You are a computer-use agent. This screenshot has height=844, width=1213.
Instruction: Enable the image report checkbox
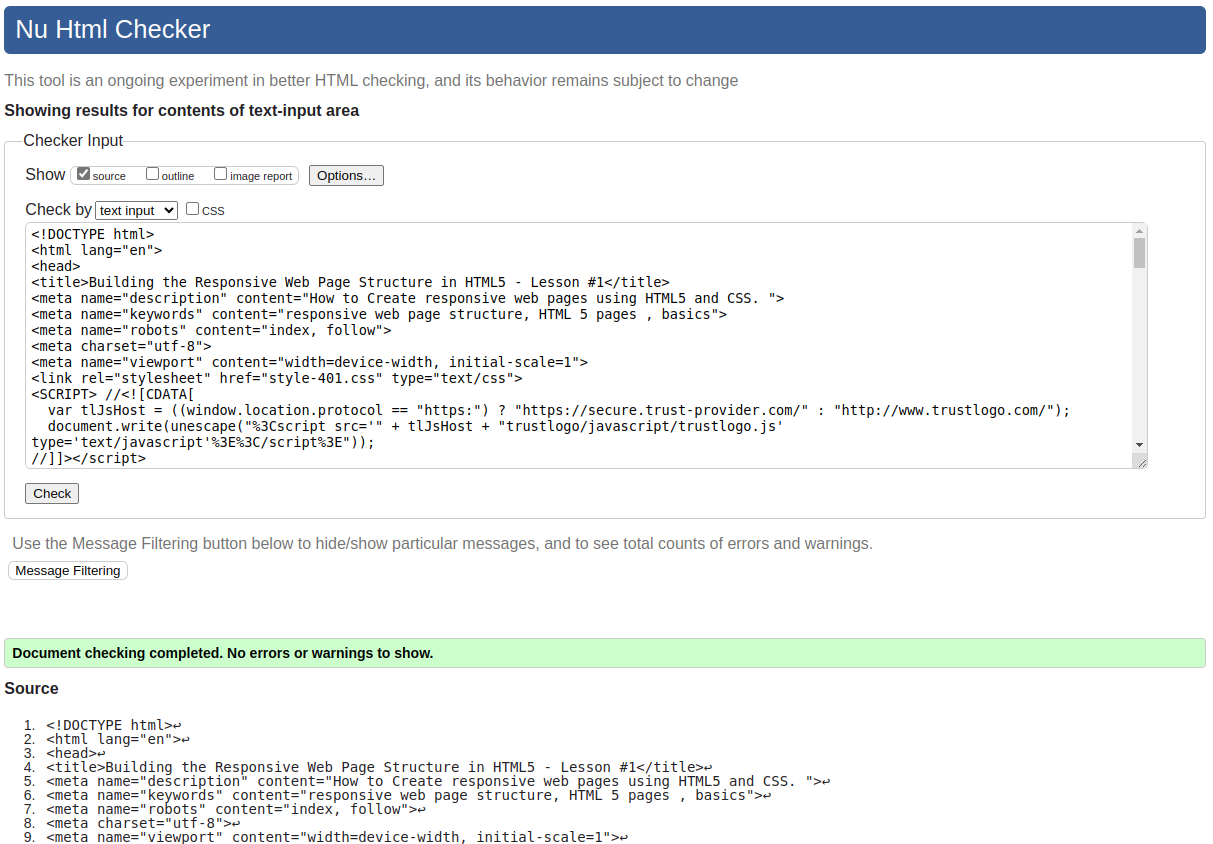[x=221, y=174]
